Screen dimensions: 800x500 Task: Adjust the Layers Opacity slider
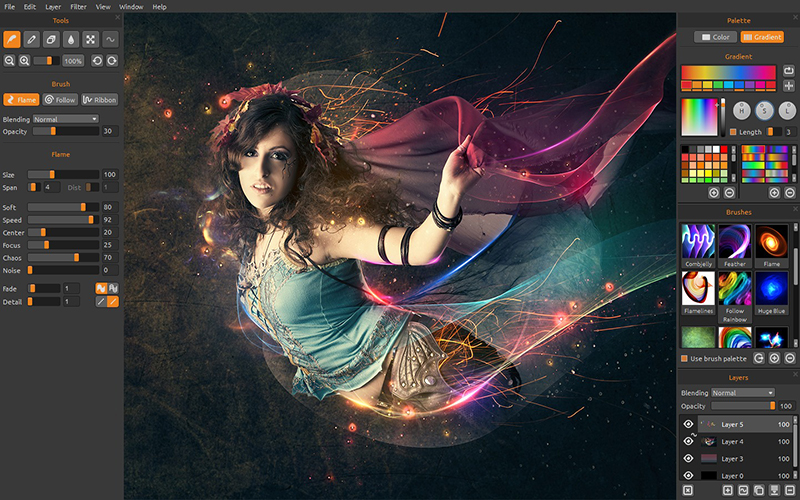click(x=743, y=406)
